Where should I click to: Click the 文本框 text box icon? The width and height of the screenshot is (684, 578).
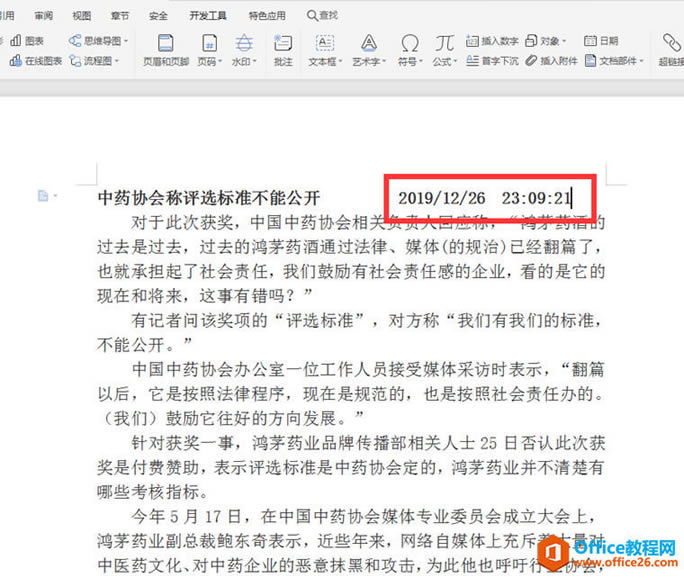point(325,44)
